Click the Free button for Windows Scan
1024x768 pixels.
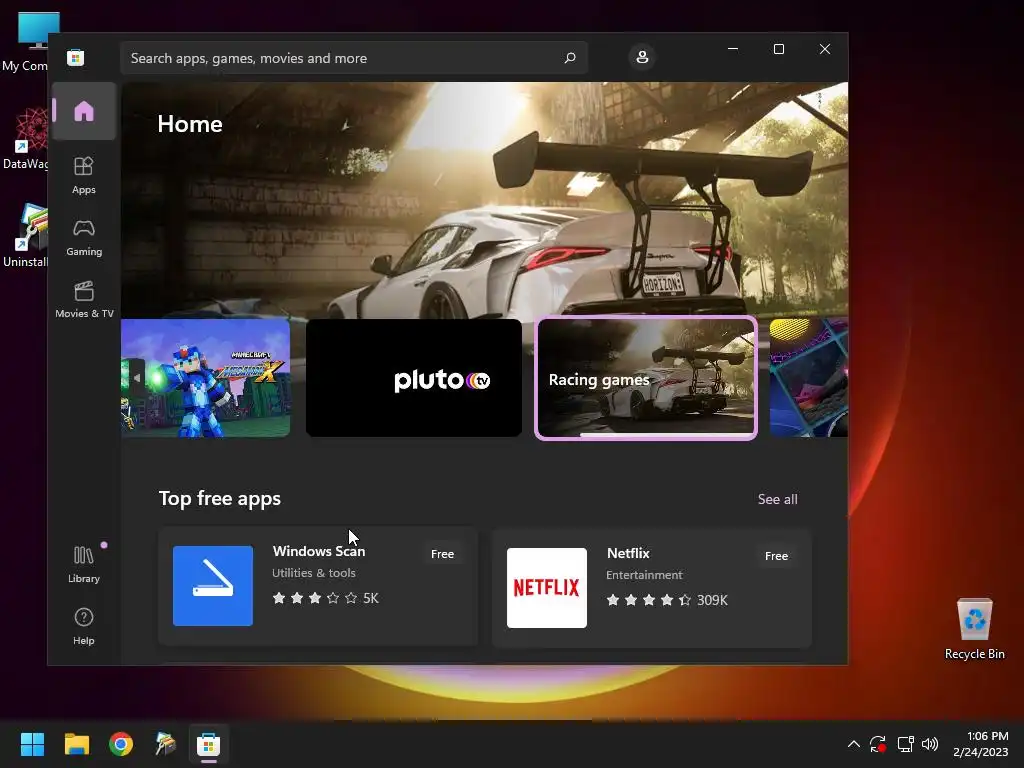pyautogui.click(x=442, y=554)
